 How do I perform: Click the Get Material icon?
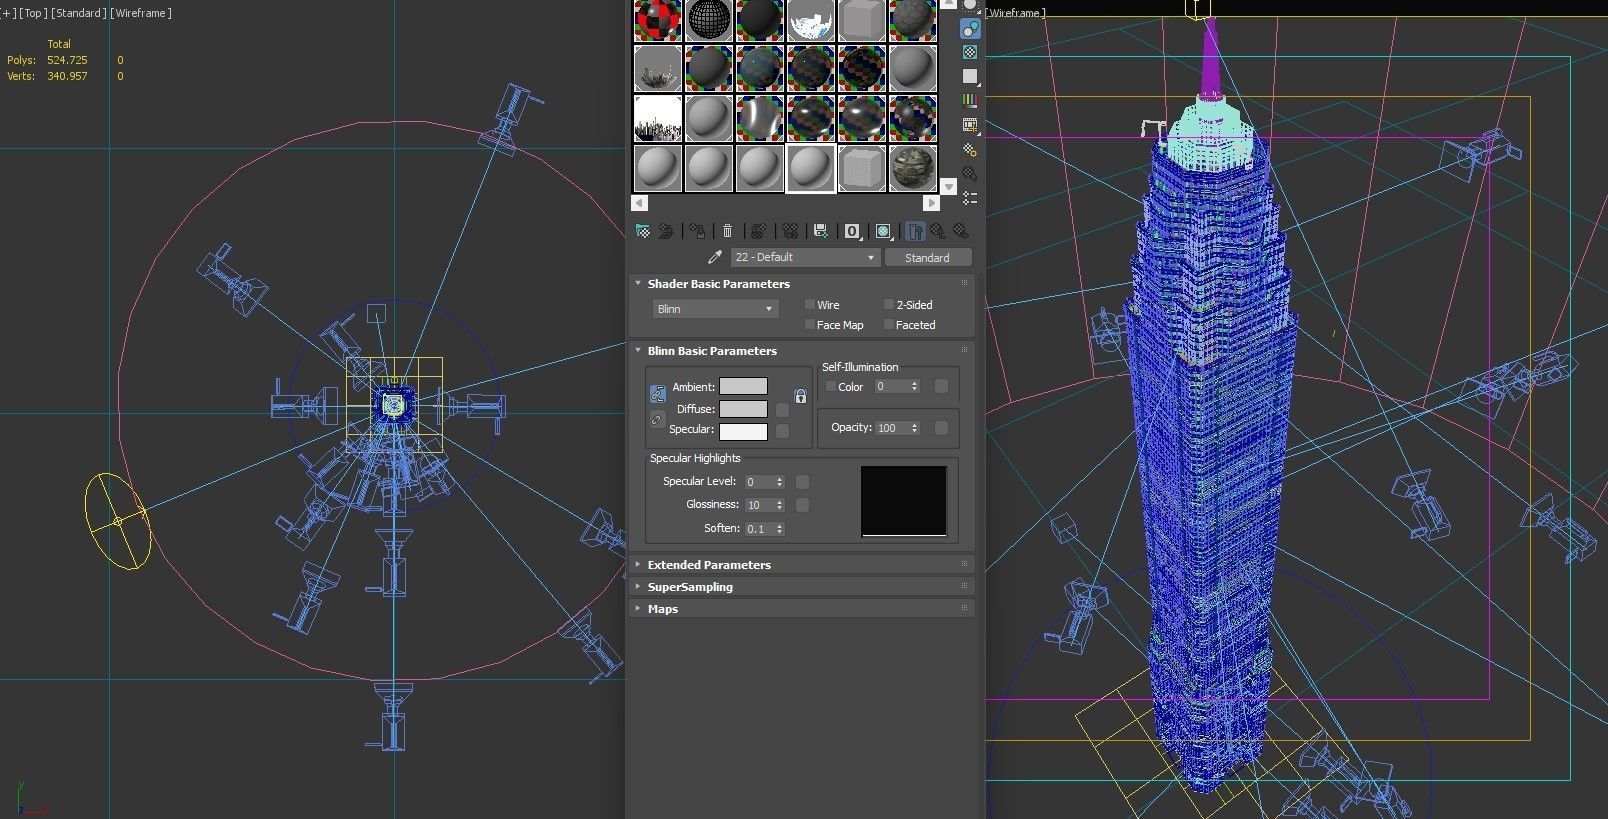coord(643,231)
